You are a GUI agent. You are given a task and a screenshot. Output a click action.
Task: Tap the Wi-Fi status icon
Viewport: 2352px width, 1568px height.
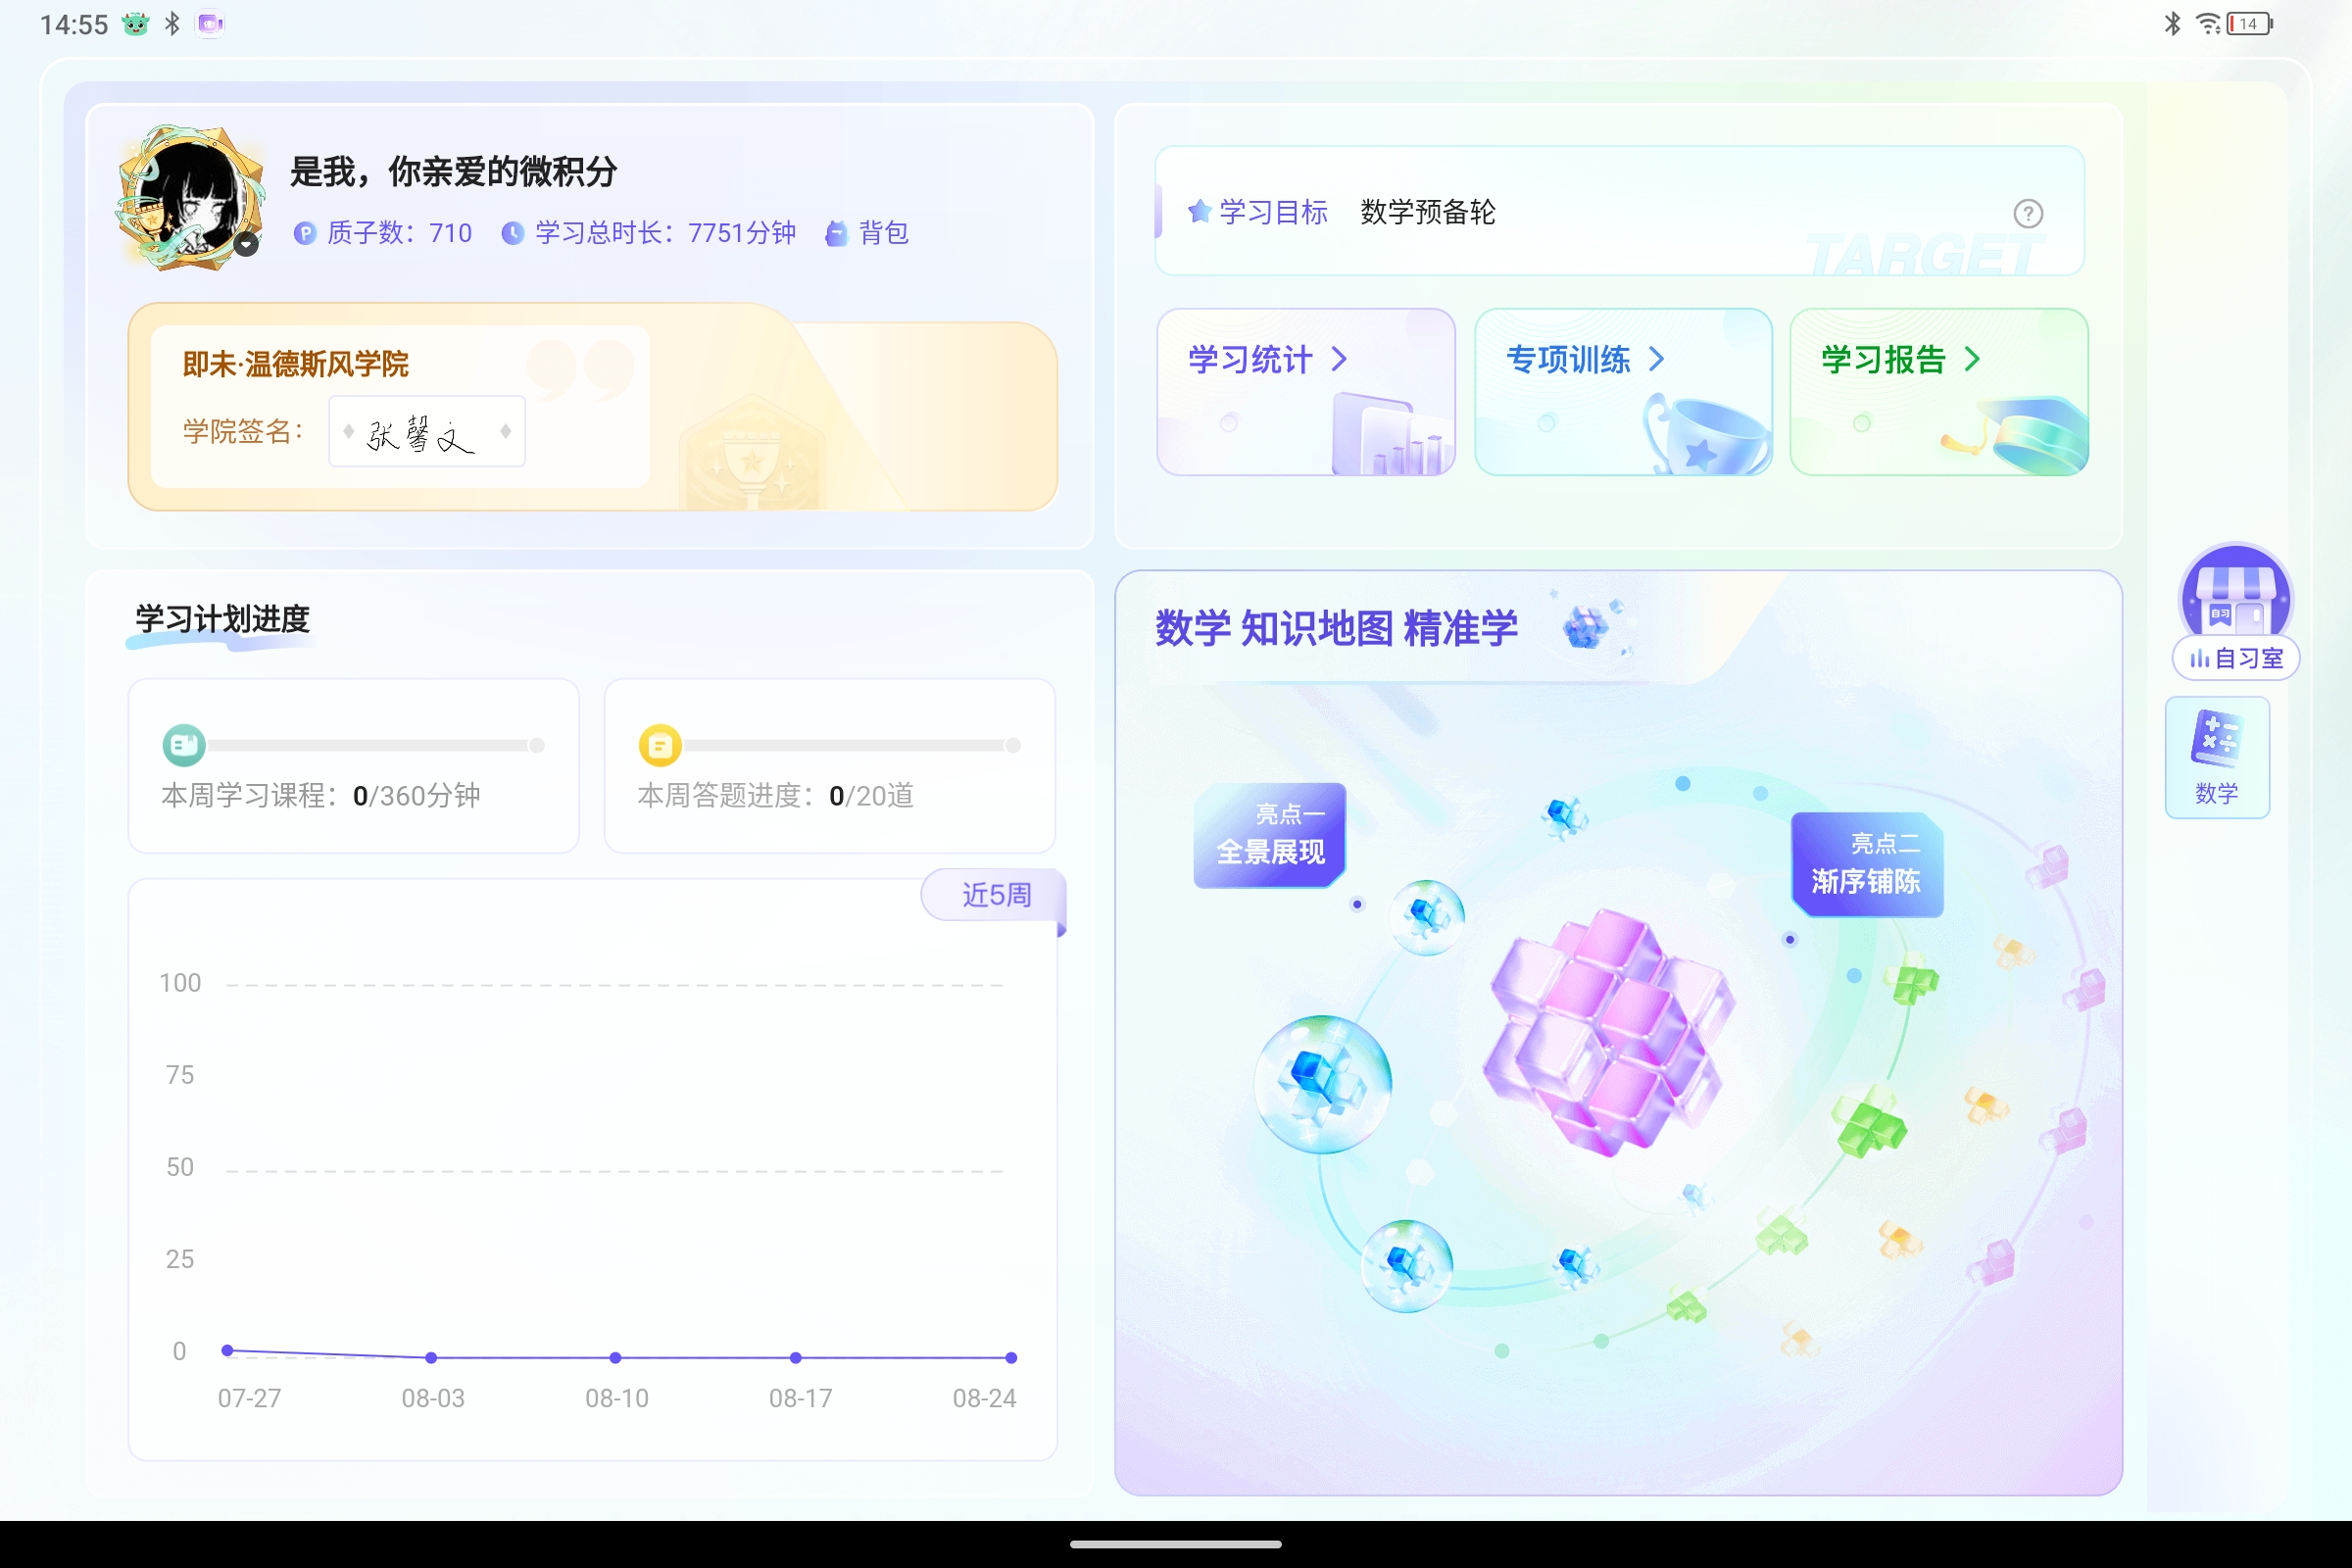(x=2208, y=24)
